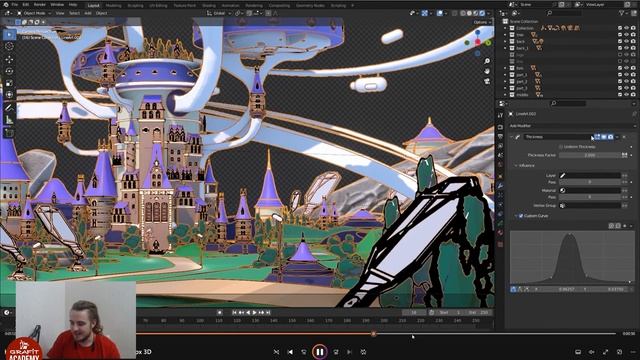Open the File menu
640x360 pixels.
[x=15, y=4]
